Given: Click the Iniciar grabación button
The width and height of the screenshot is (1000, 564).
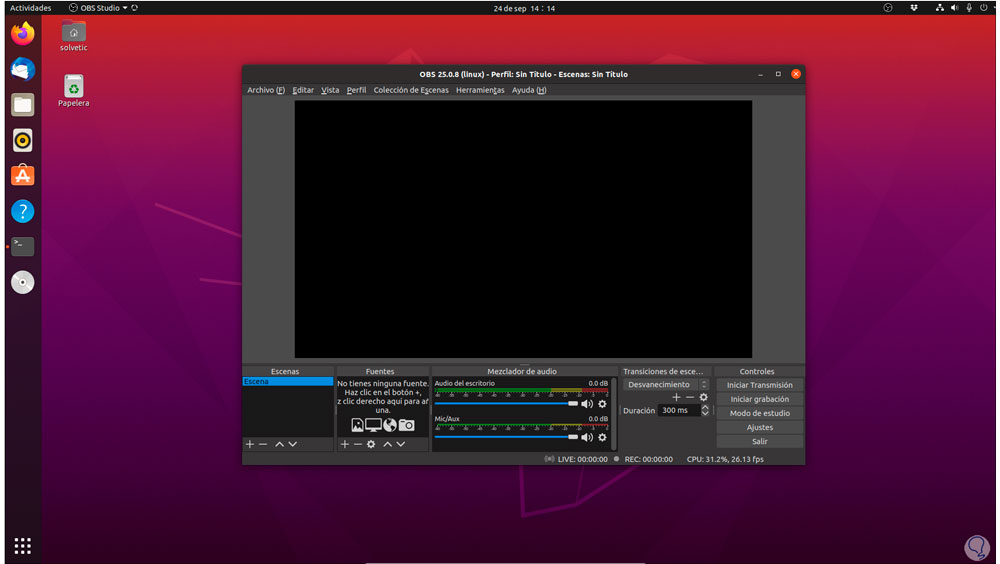Looking at the screenshot, I should click(759, 399).
